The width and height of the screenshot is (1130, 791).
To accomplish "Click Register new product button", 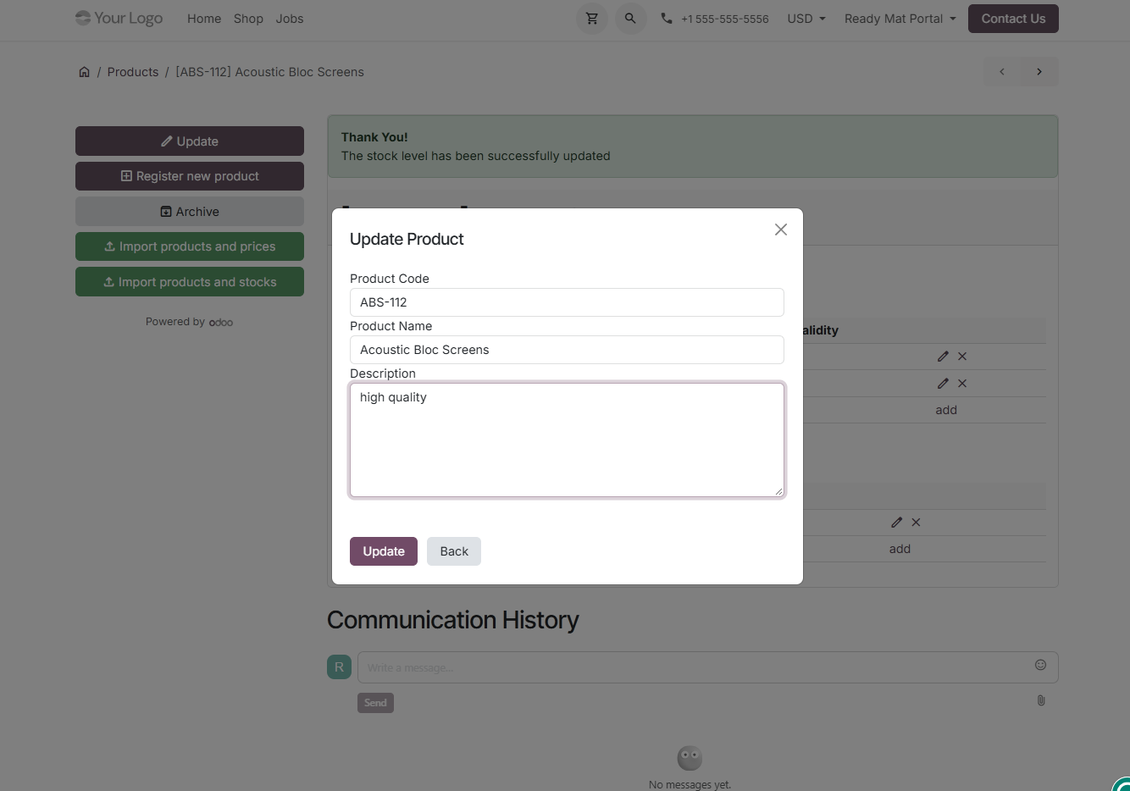I will click(190, 176).
